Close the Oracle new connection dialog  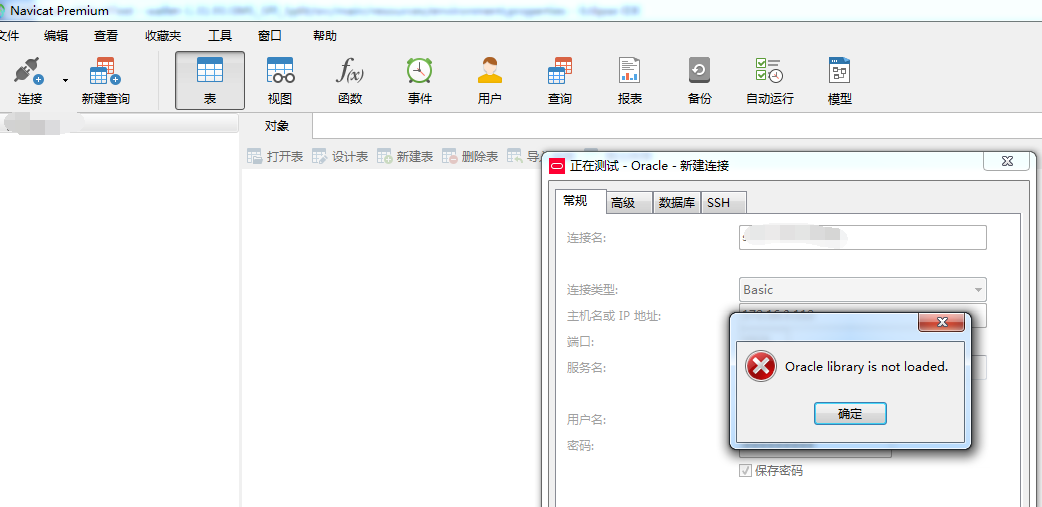click(1007, 161)
